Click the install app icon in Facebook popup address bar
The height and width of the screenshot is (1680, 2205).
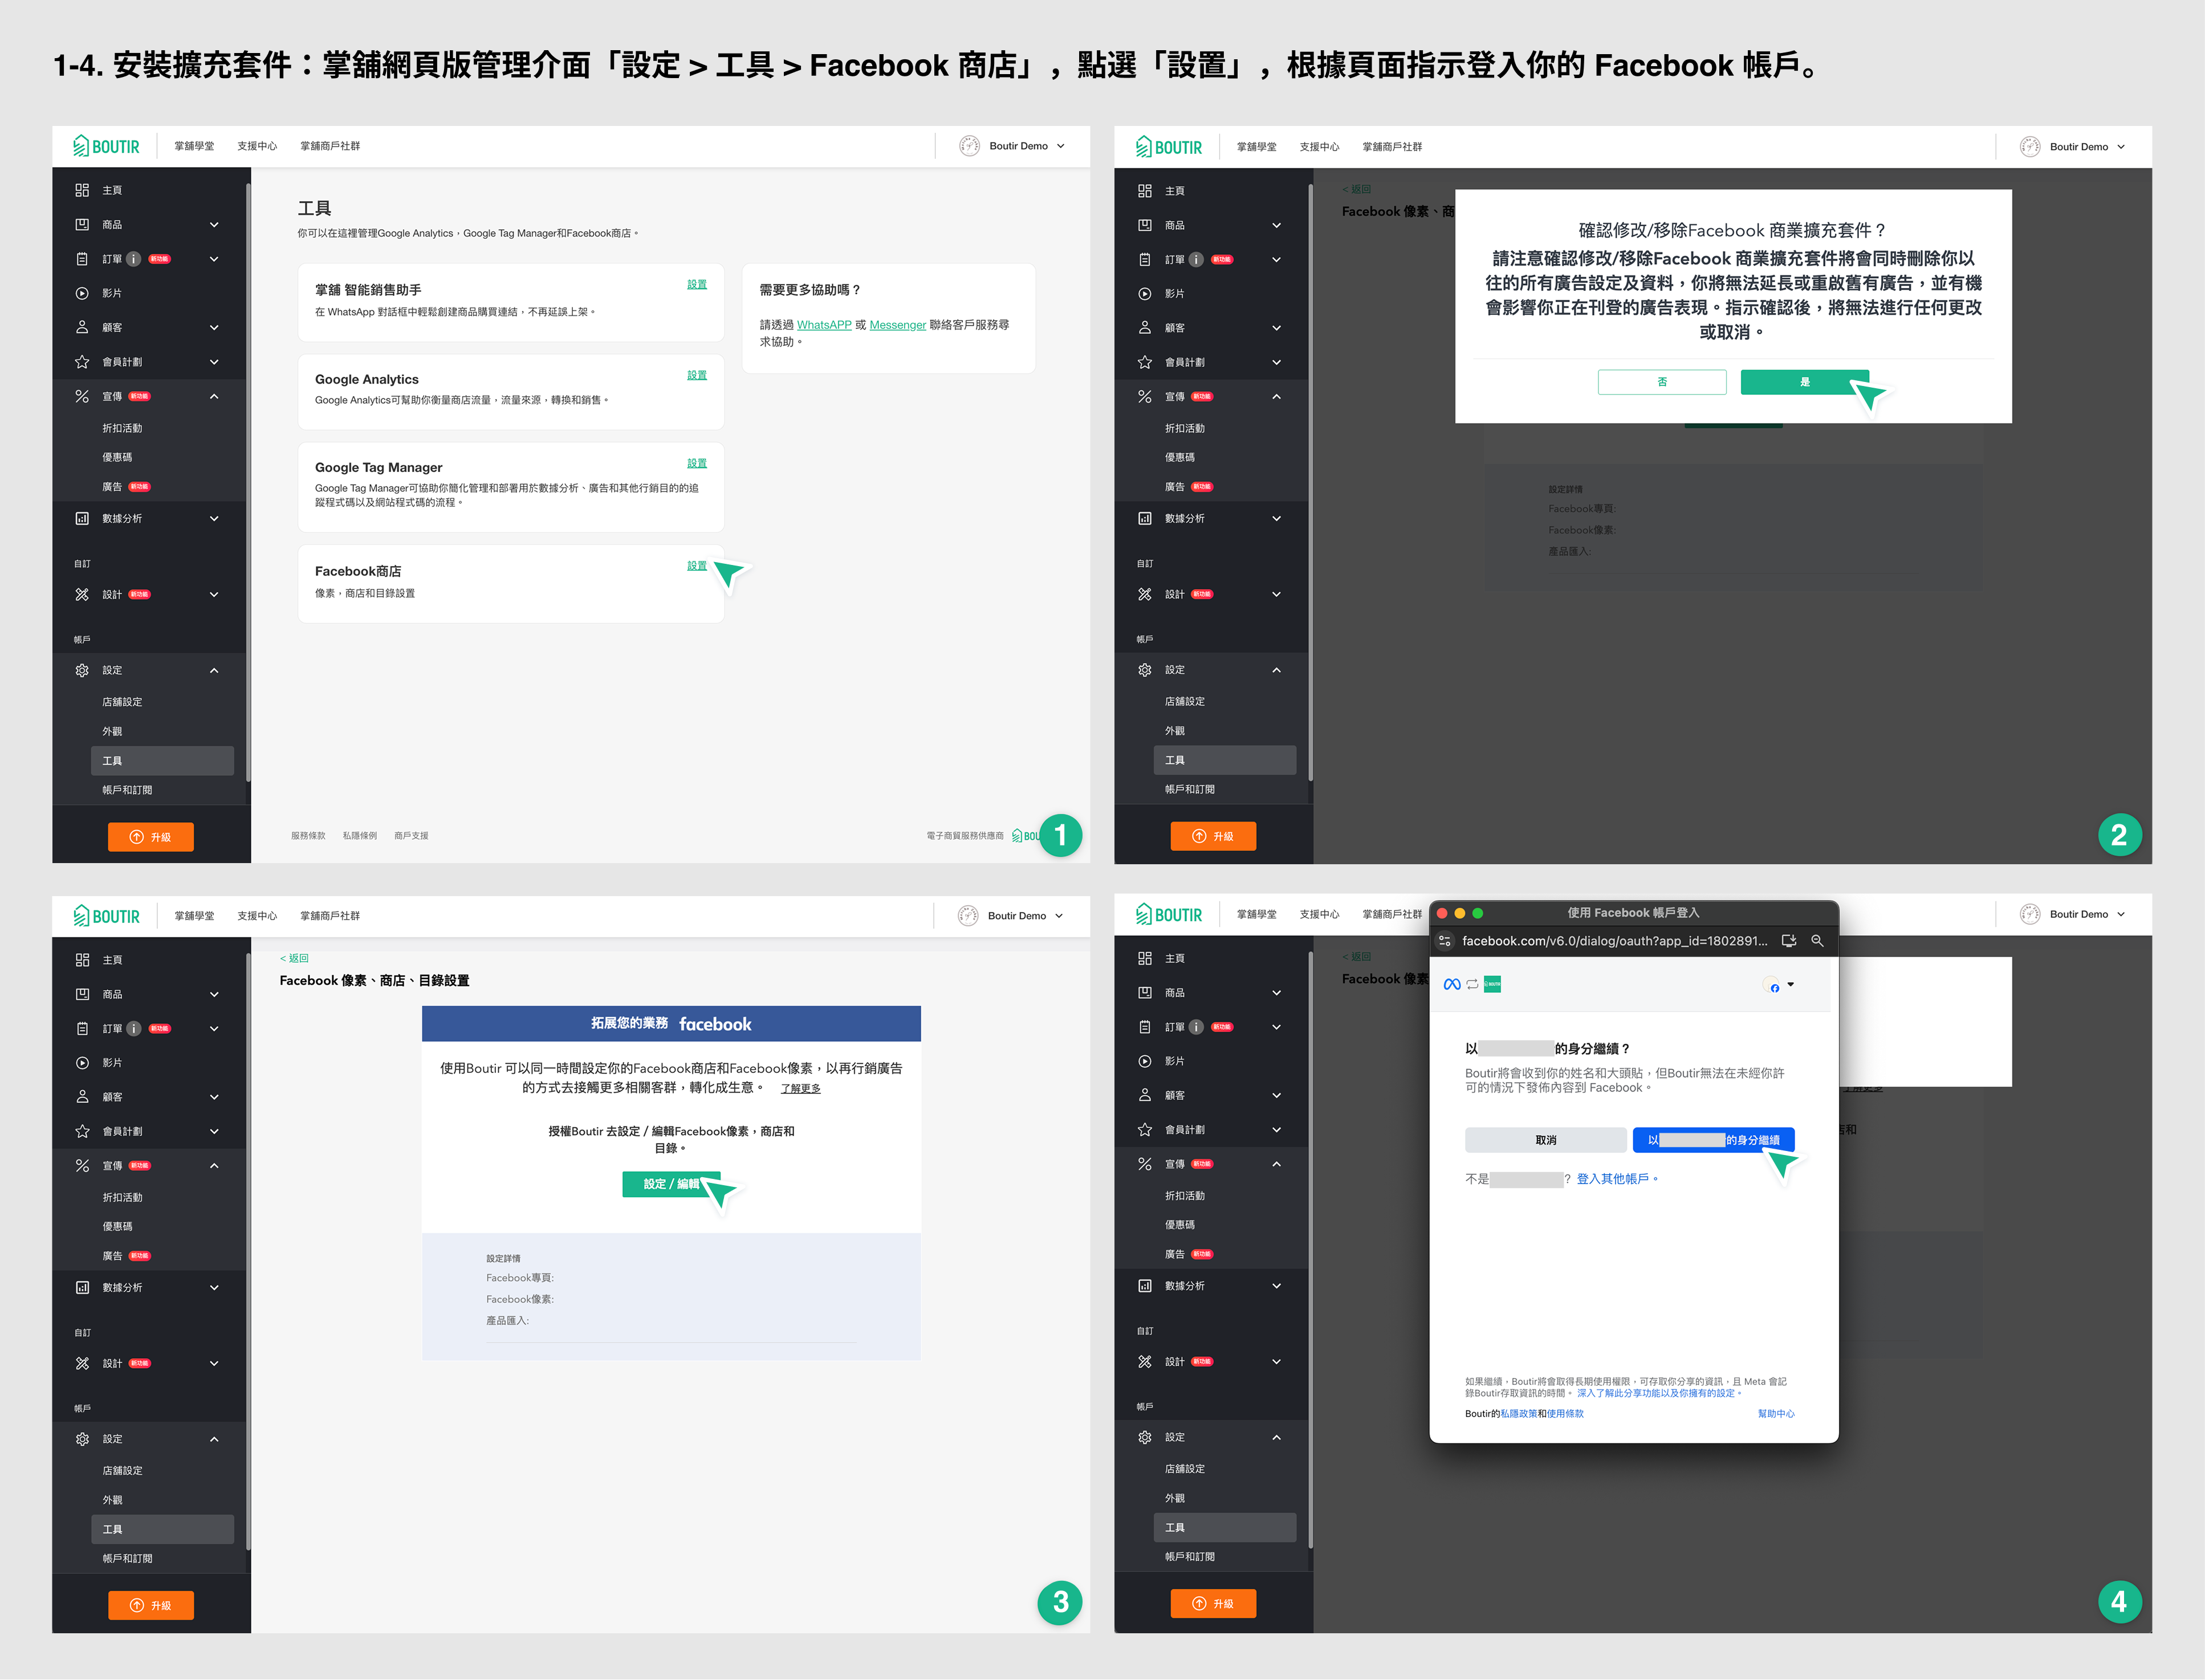[1789, 941]
